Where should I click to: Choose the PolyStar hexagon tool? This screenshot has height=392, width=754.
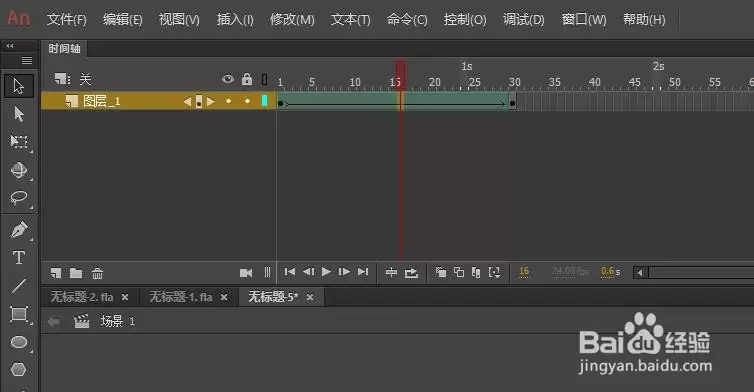tap(19, 369)
